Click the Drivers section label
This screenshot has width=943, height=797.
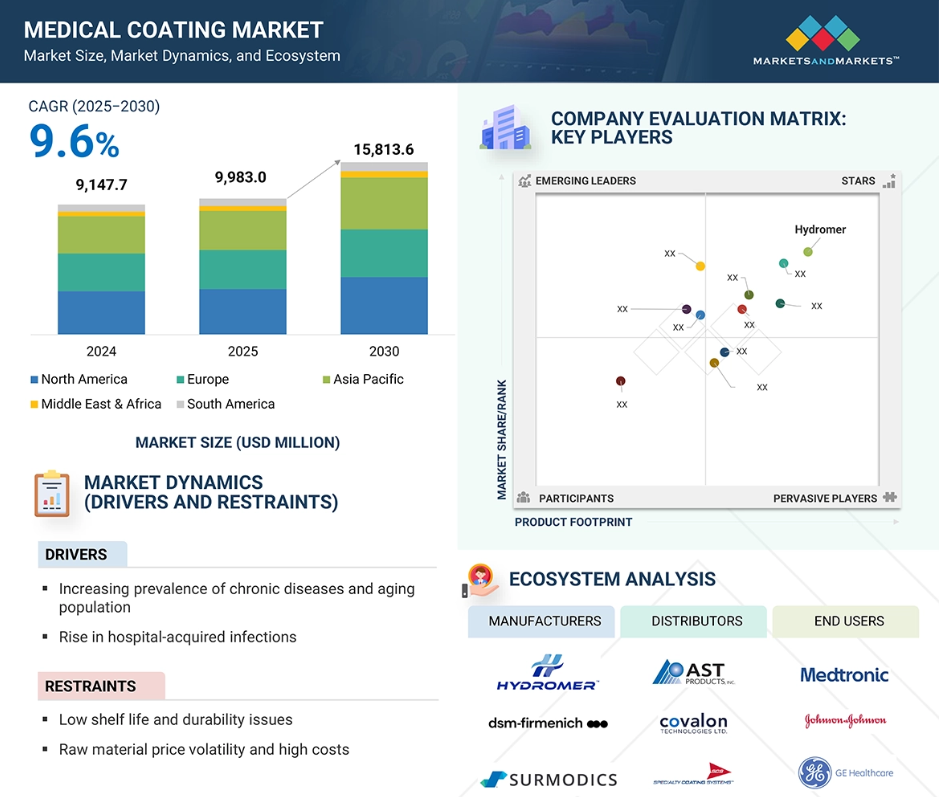pyautogui.click(x=82, y=554)
